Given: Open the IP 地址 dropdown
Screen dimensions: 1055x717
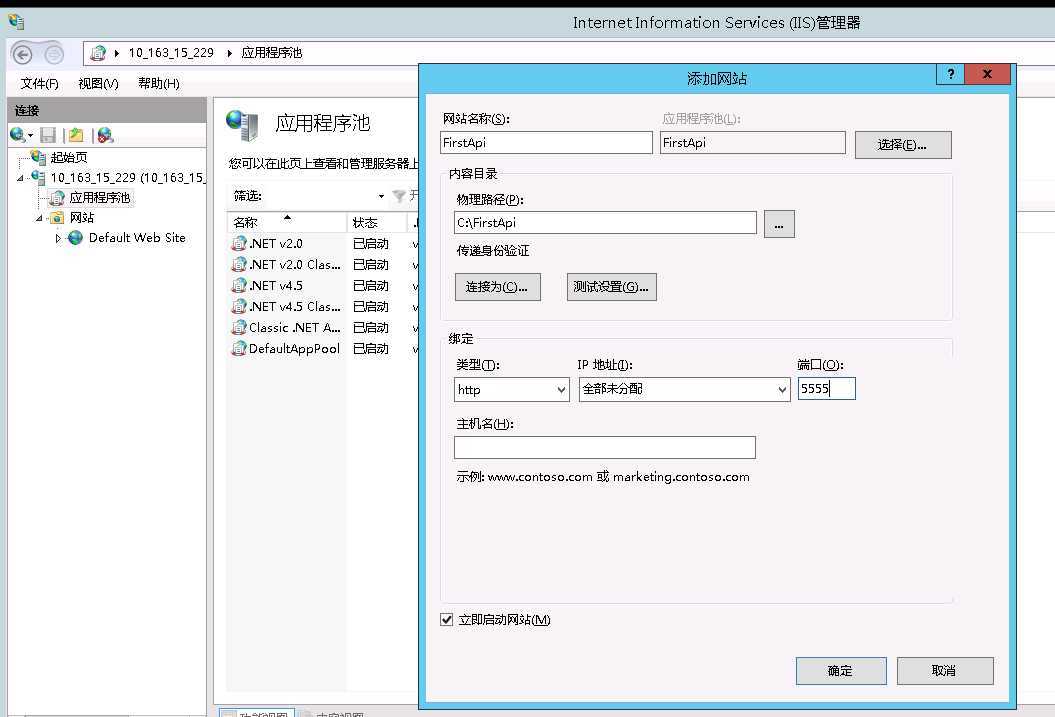Looking at the screenshot, I should (782, 389).
